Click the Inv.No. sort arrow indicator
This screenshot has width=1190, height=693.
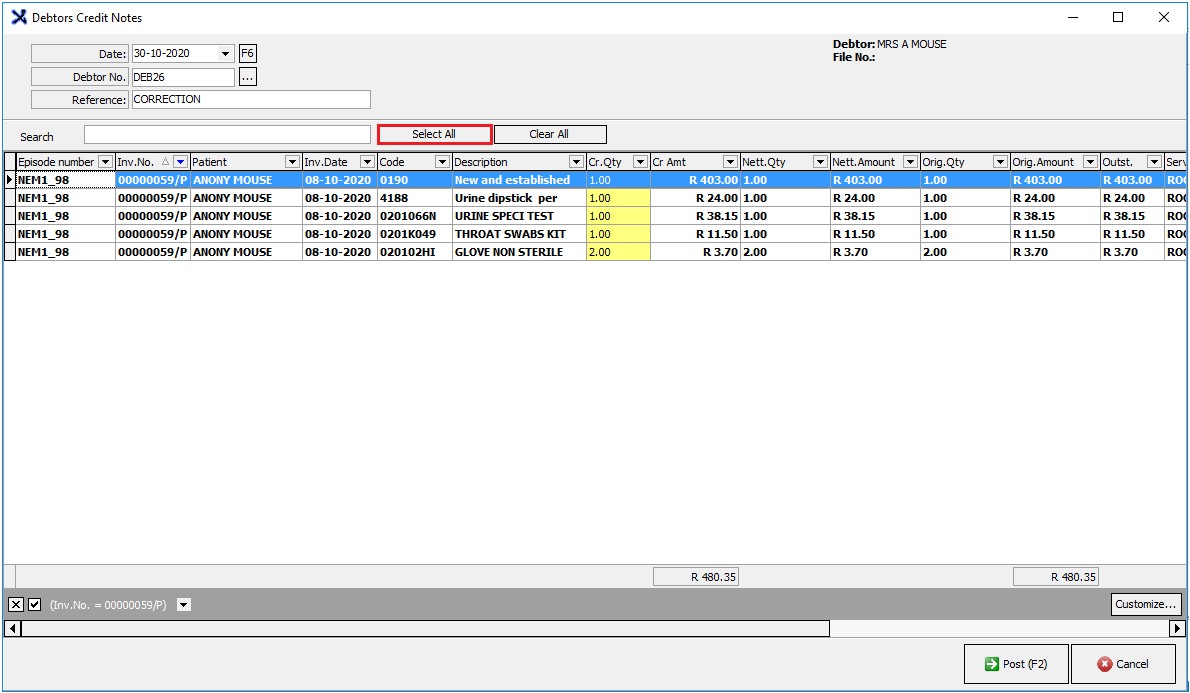[x=166, y=162]
